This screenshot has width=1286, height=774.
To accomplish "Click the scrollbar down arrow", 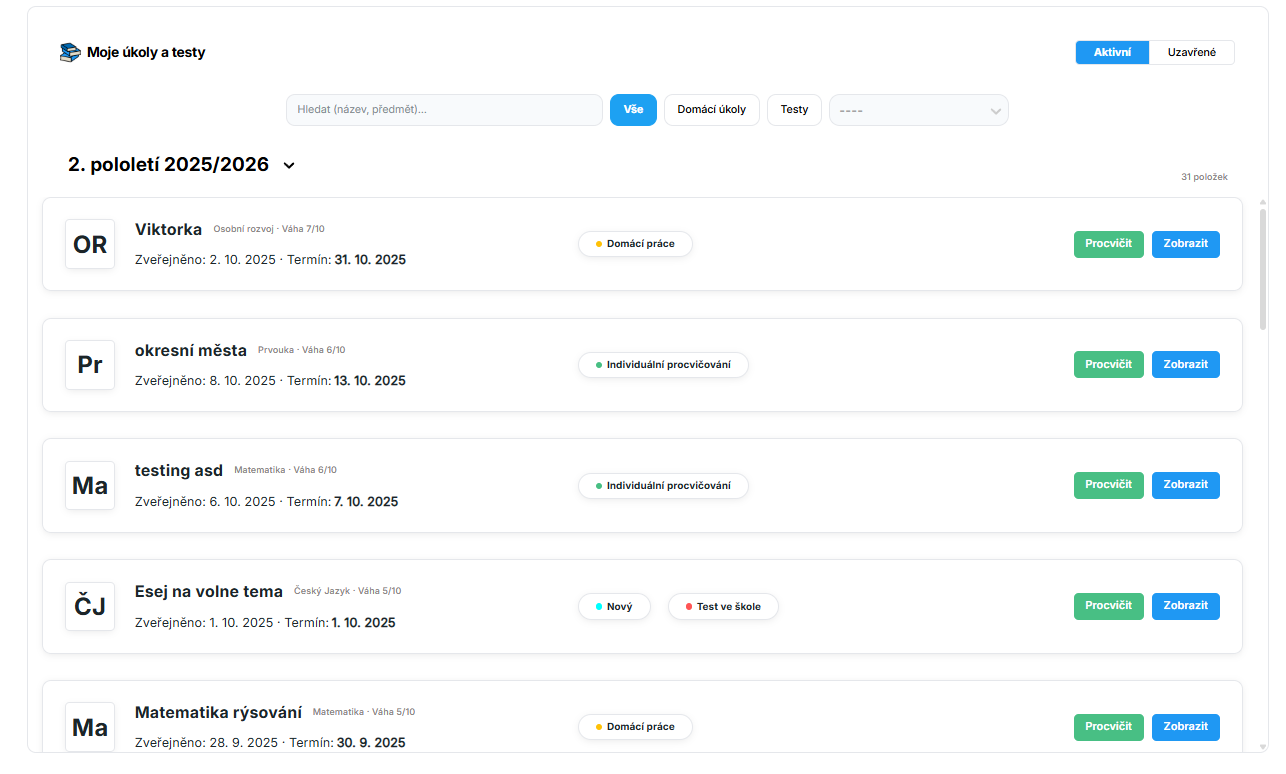I will tap(1263, 746).
